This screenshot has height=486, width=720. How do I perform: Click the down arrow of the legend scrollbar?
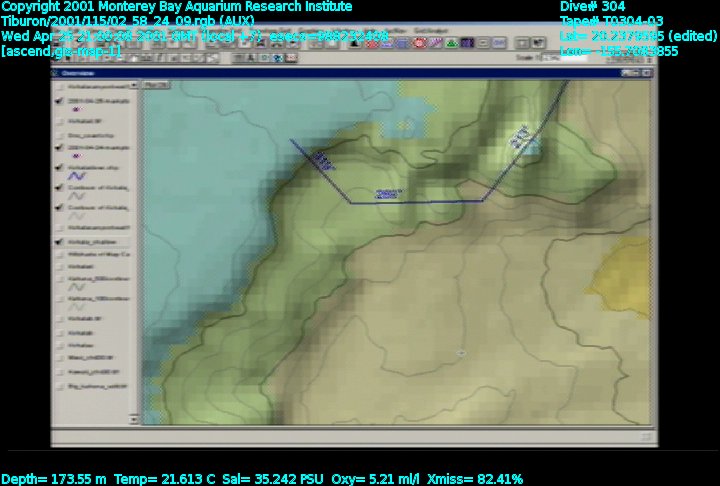[133, 420]
